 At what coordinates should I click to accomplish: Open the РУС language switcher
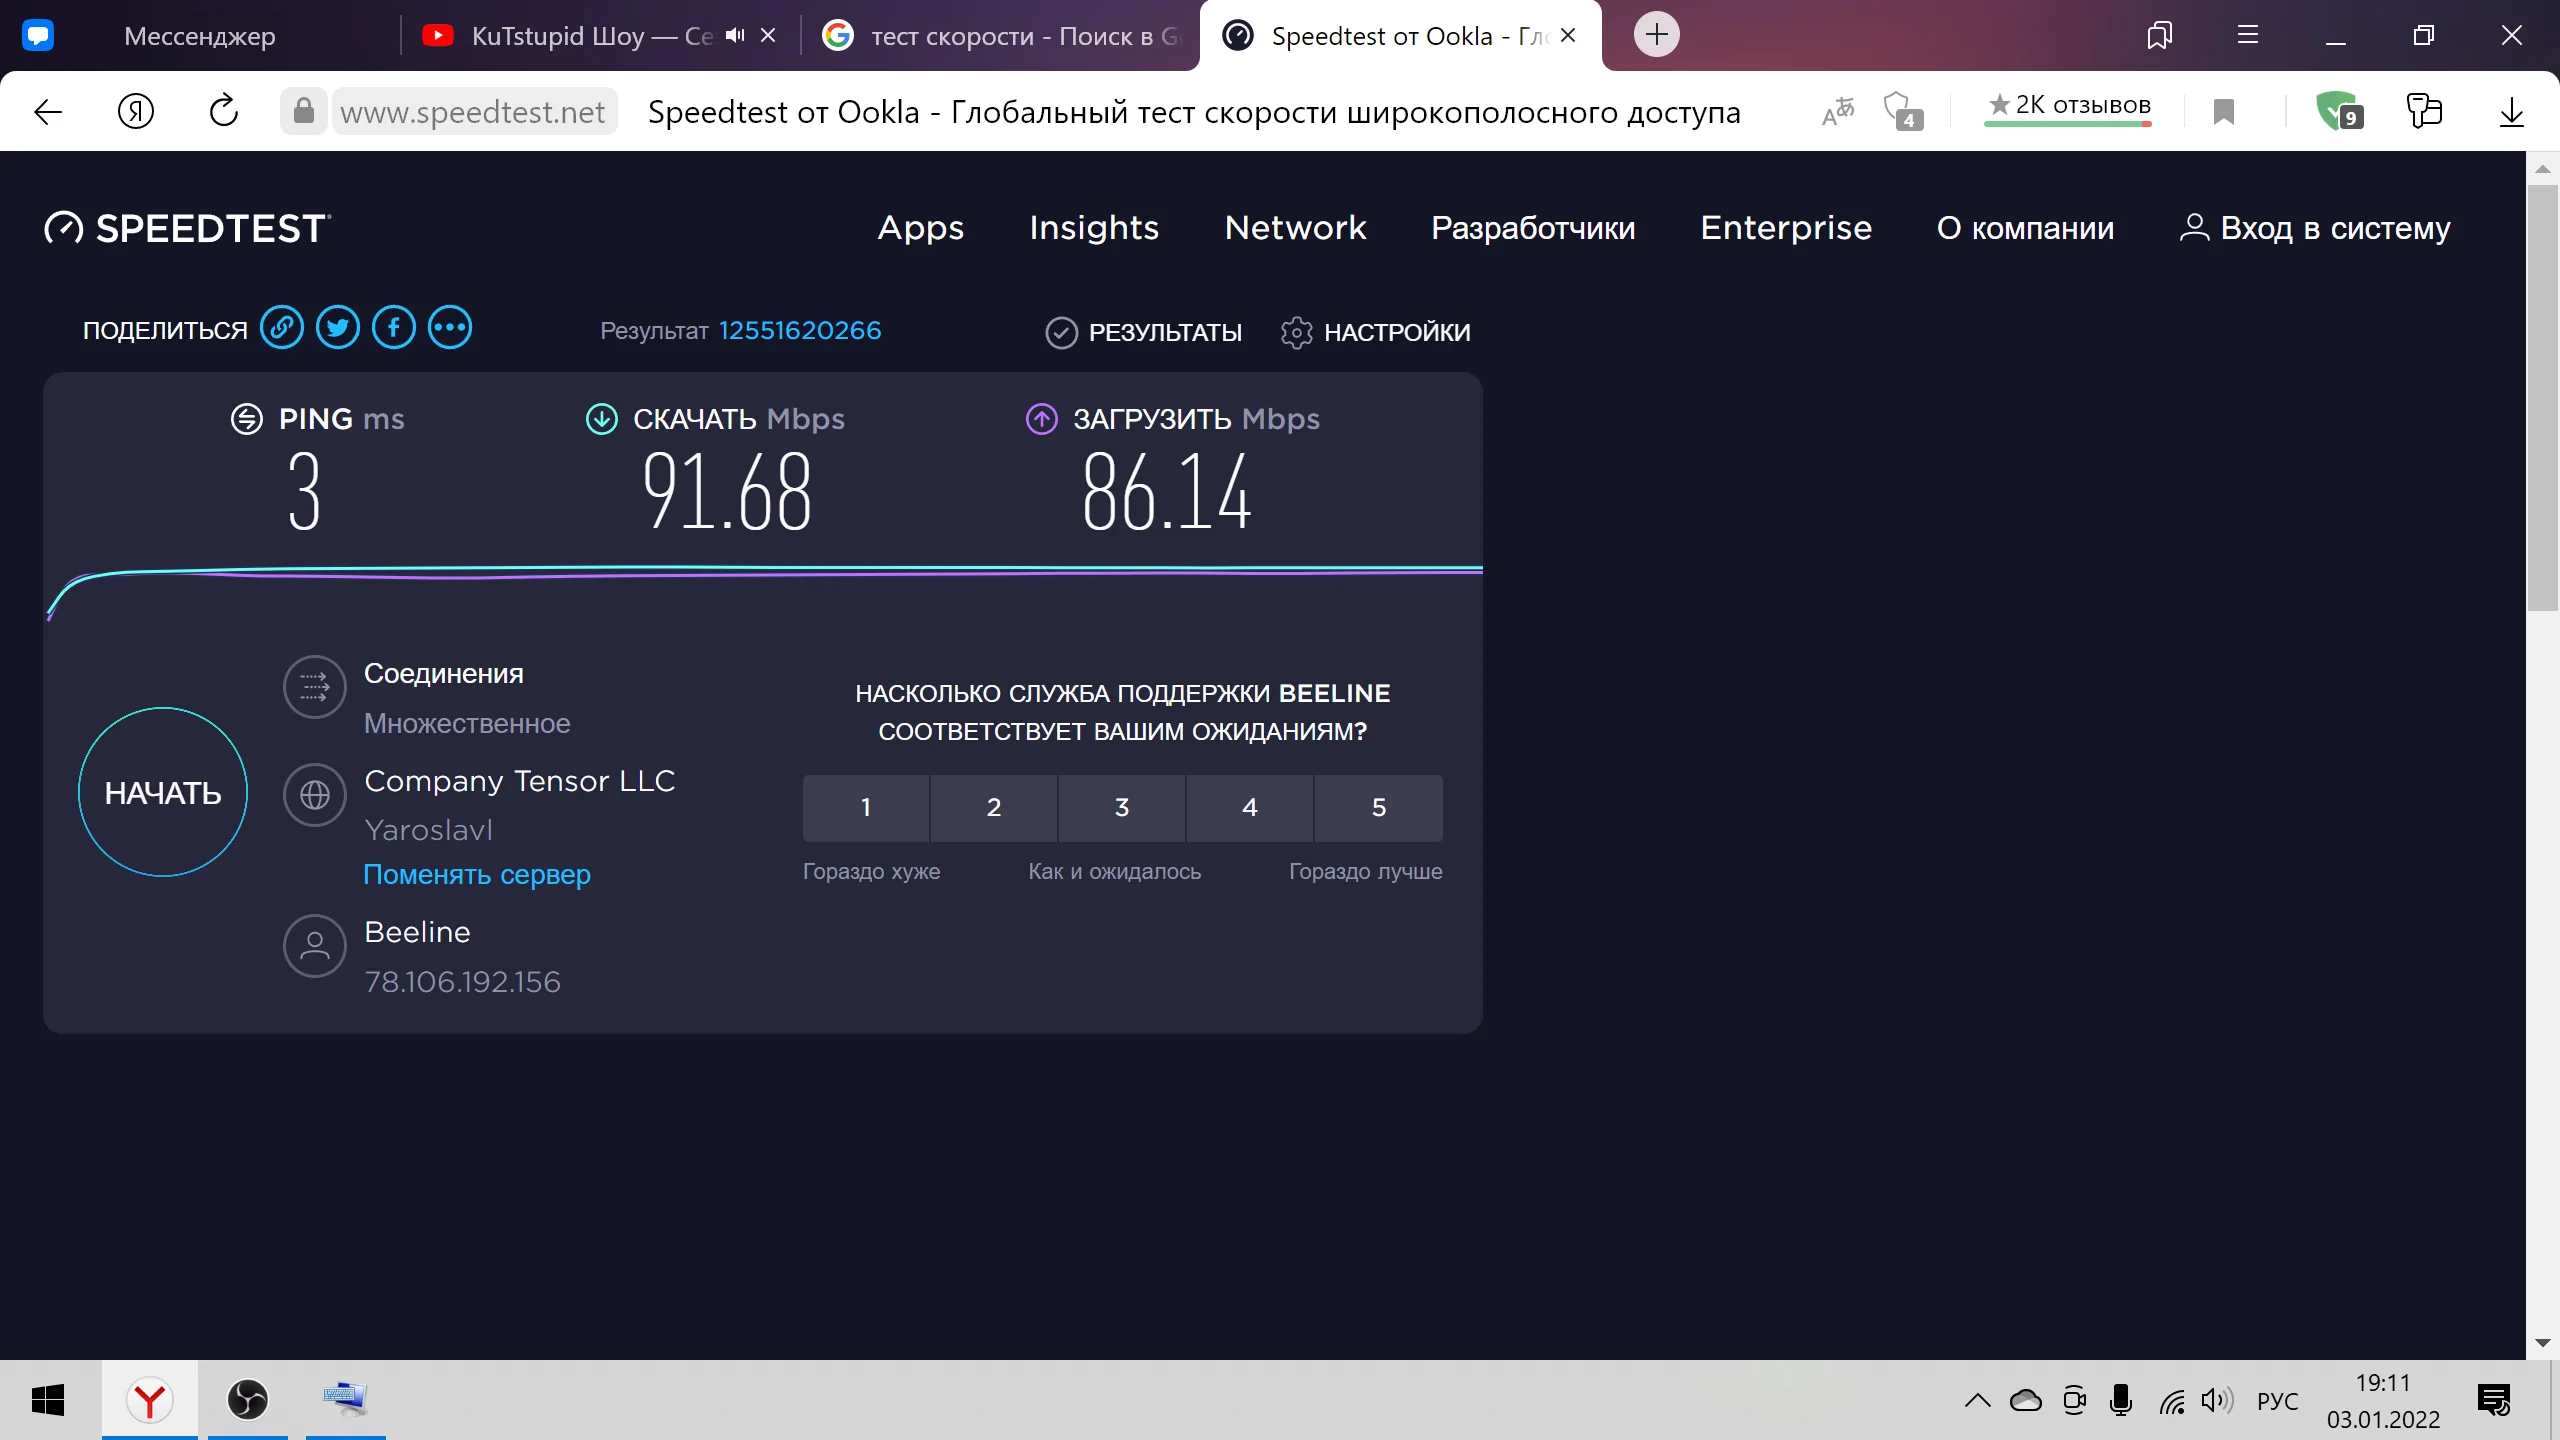point(2277,1401)
